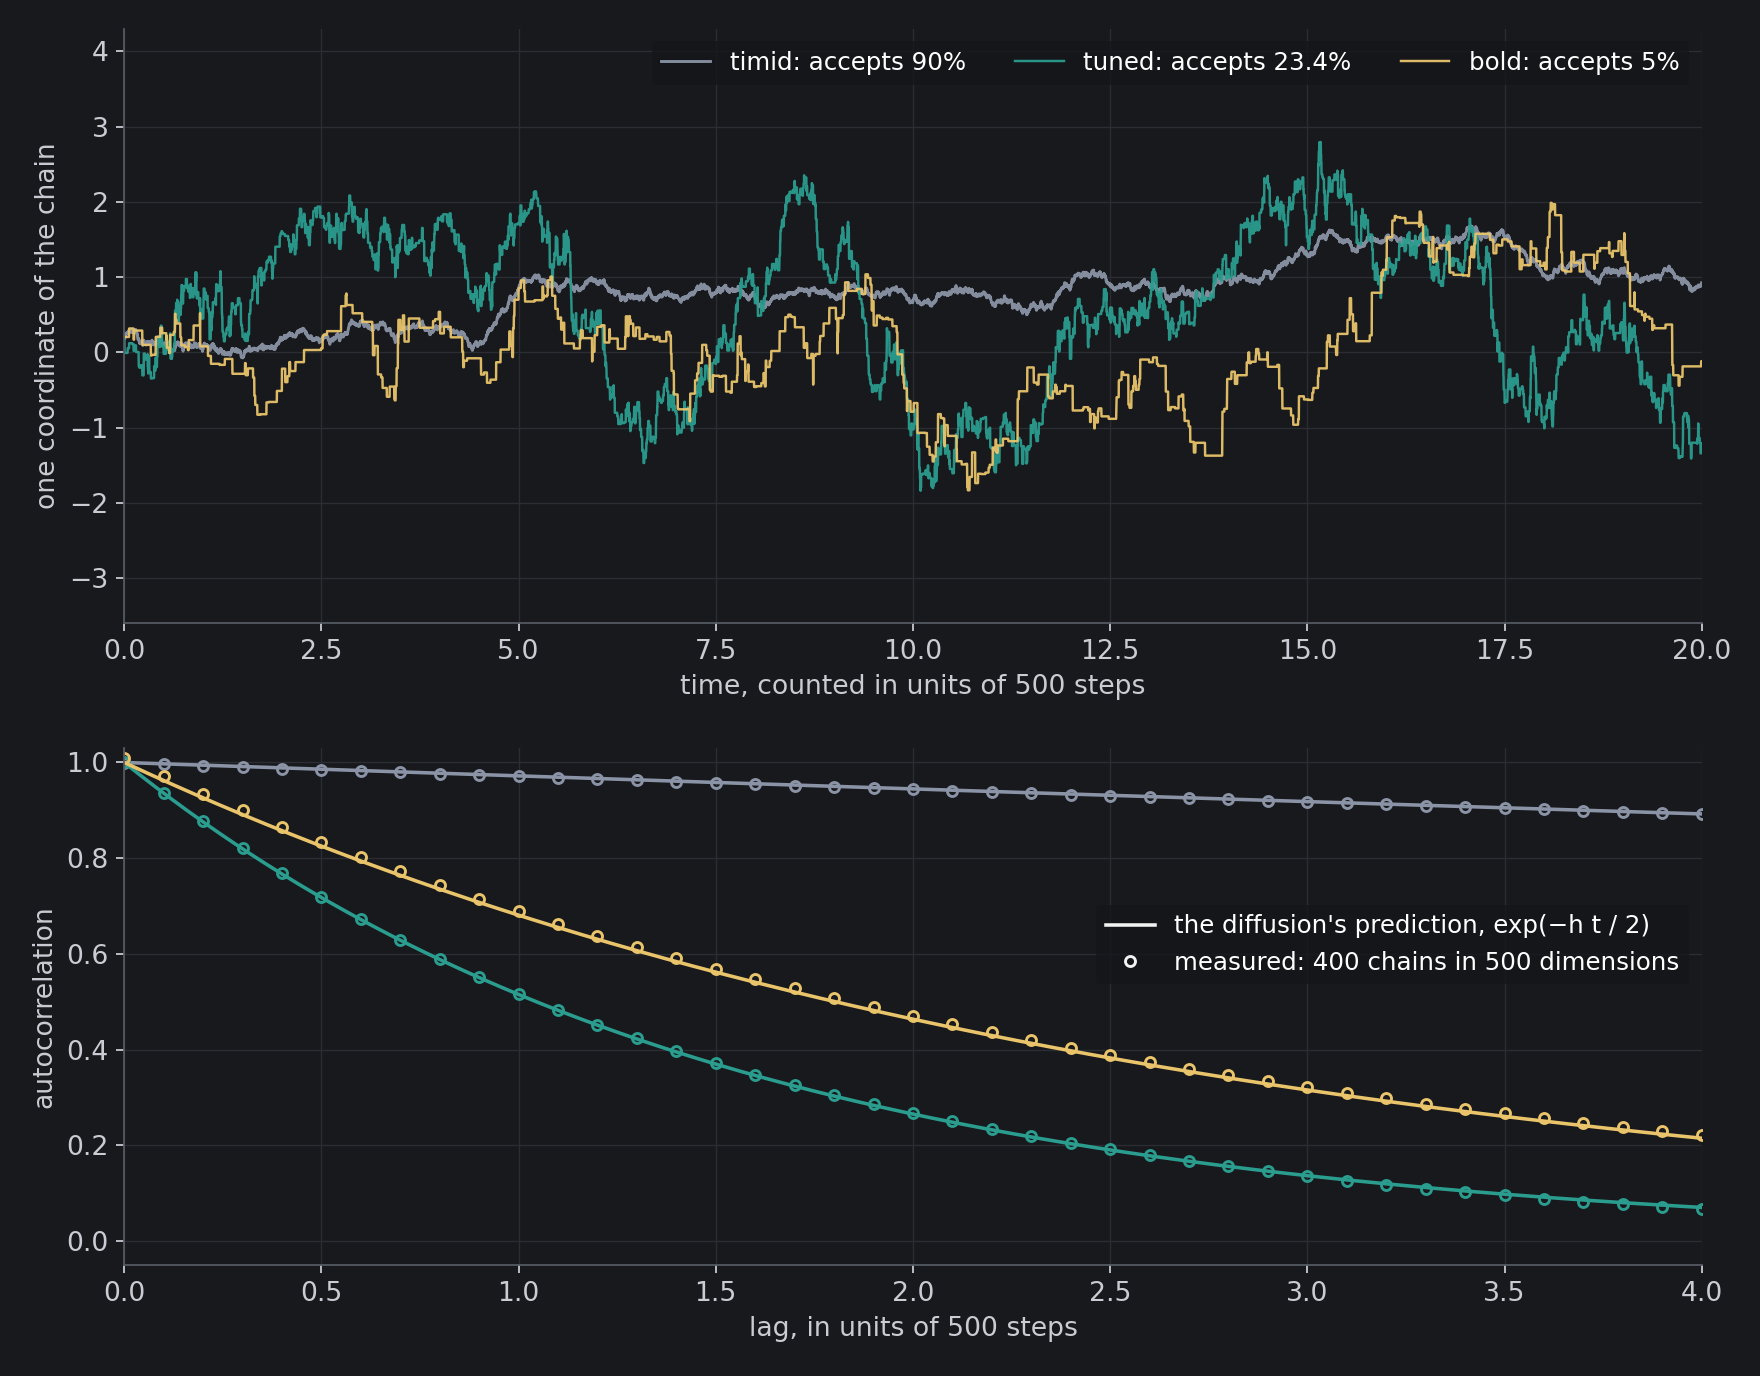Select the 'lag, in units of 500 steps' label

[913, 1328]
